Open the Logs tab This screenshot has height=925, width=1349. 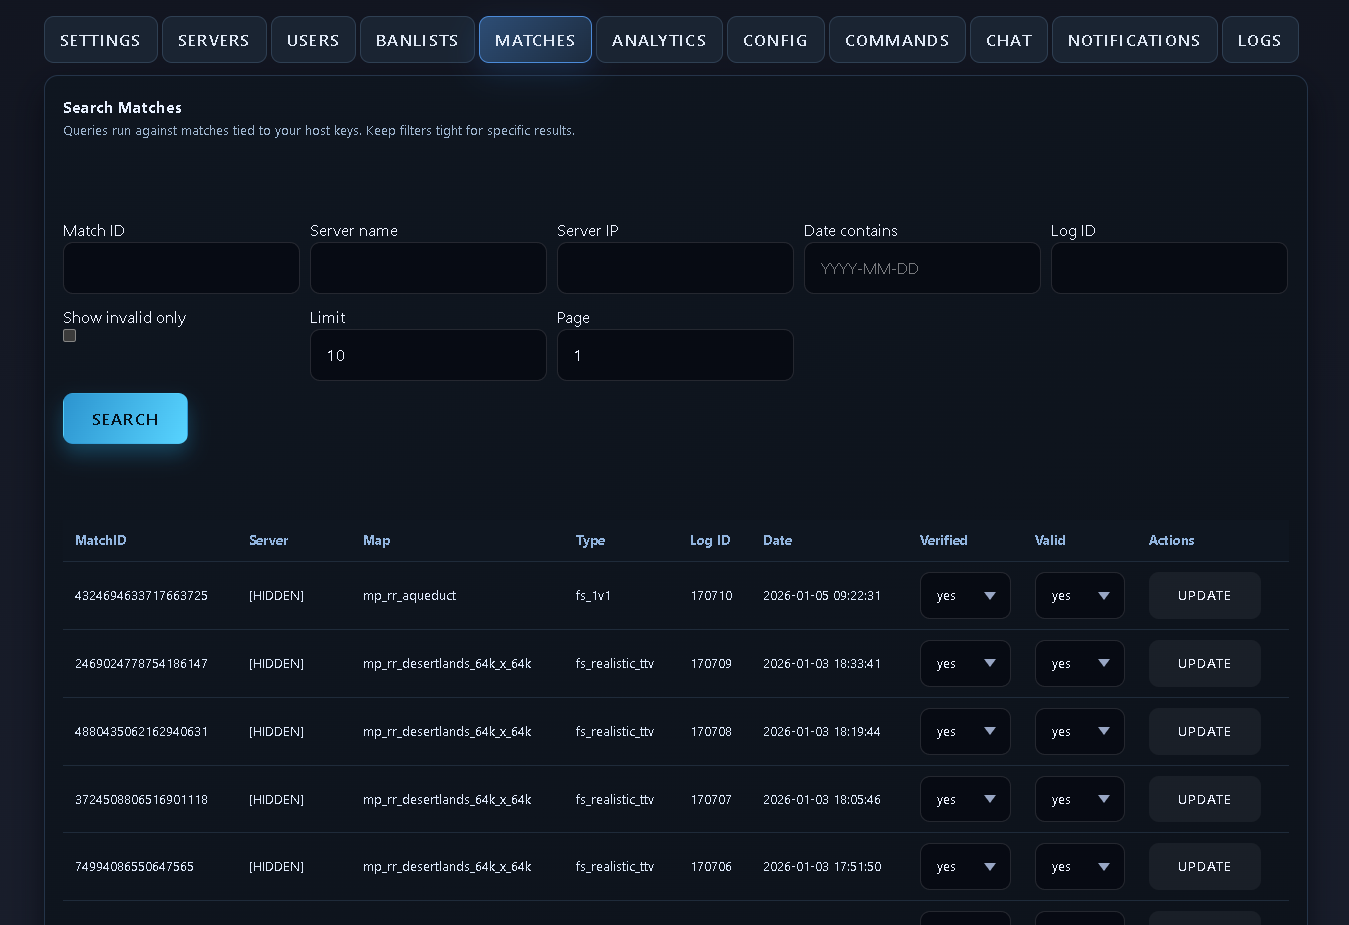pos(1259,40)
